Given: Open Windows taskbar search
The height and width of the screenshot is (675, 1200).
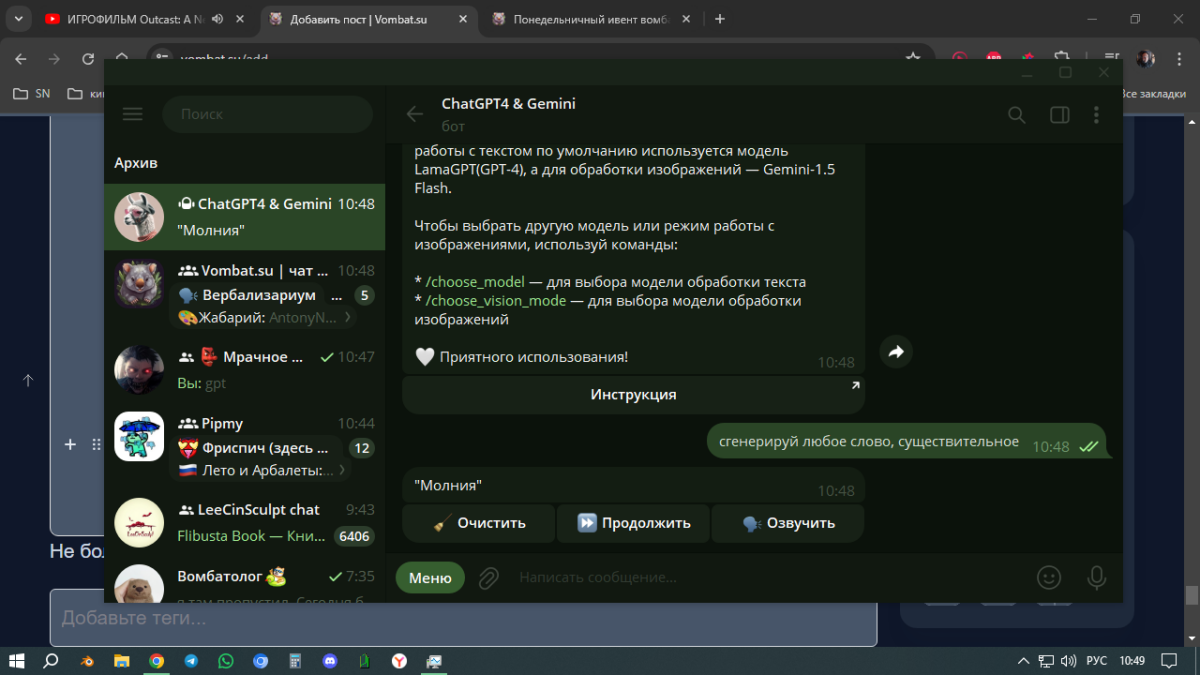Looking at the screenshot, I should [51, 661].
